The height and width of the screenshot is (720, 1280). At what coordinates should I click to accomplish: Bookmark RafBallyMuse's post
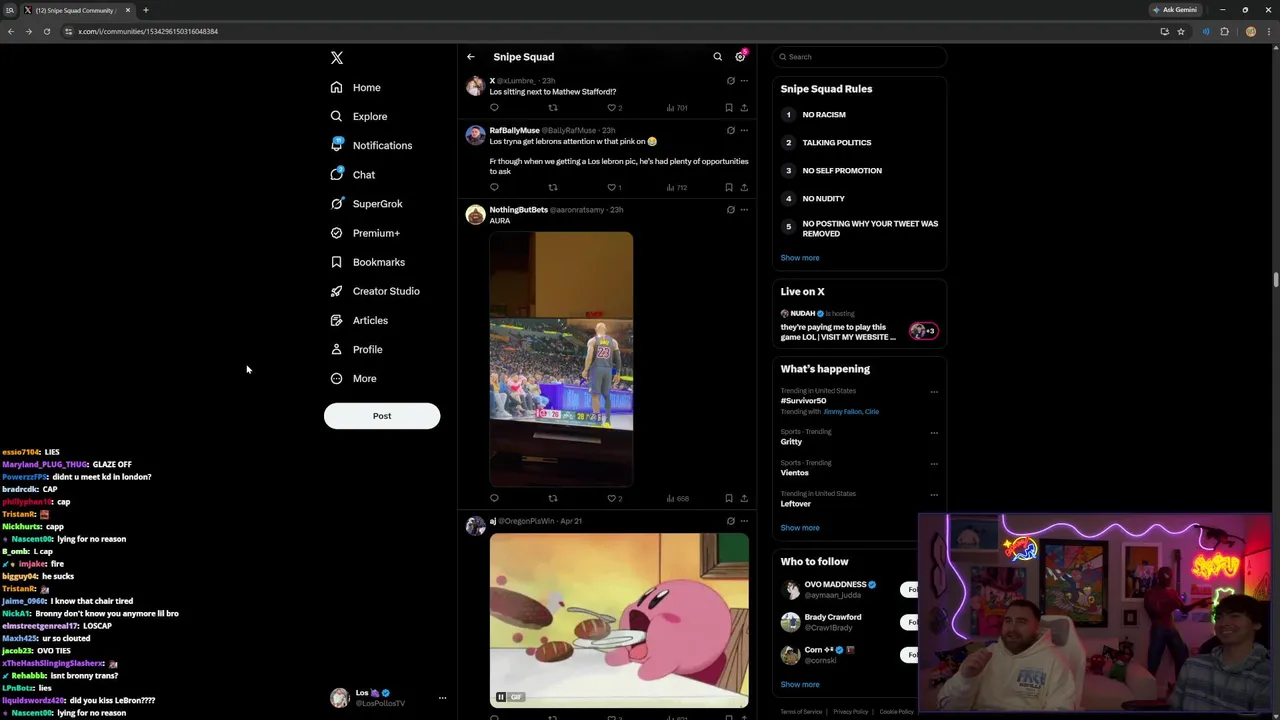pyautogui.click(x=728, y=187)
